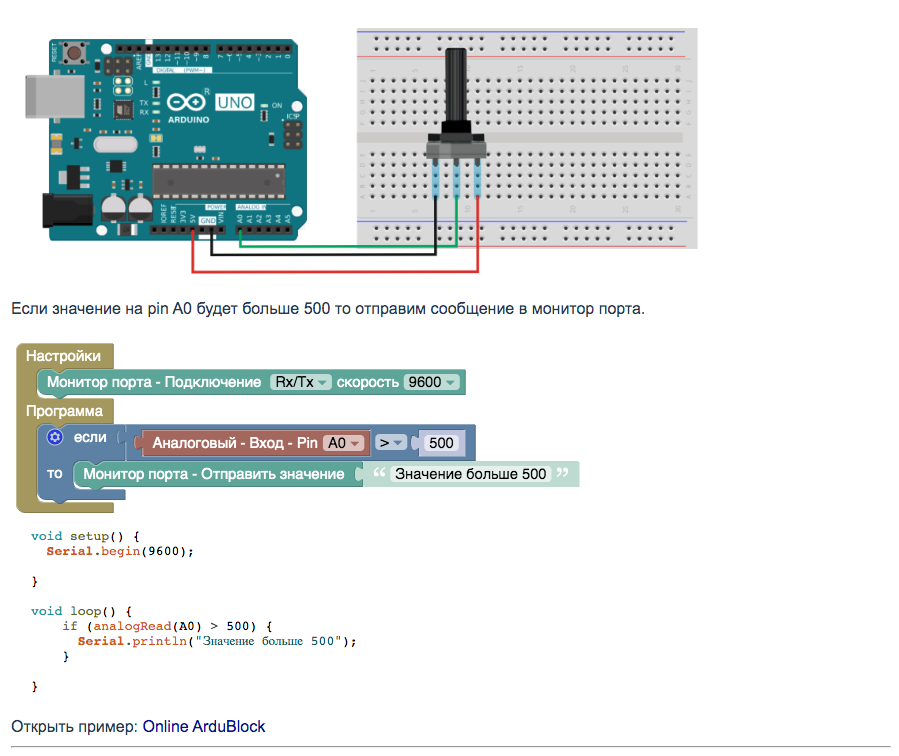Click the gear icon on the если block

point(56,437)
